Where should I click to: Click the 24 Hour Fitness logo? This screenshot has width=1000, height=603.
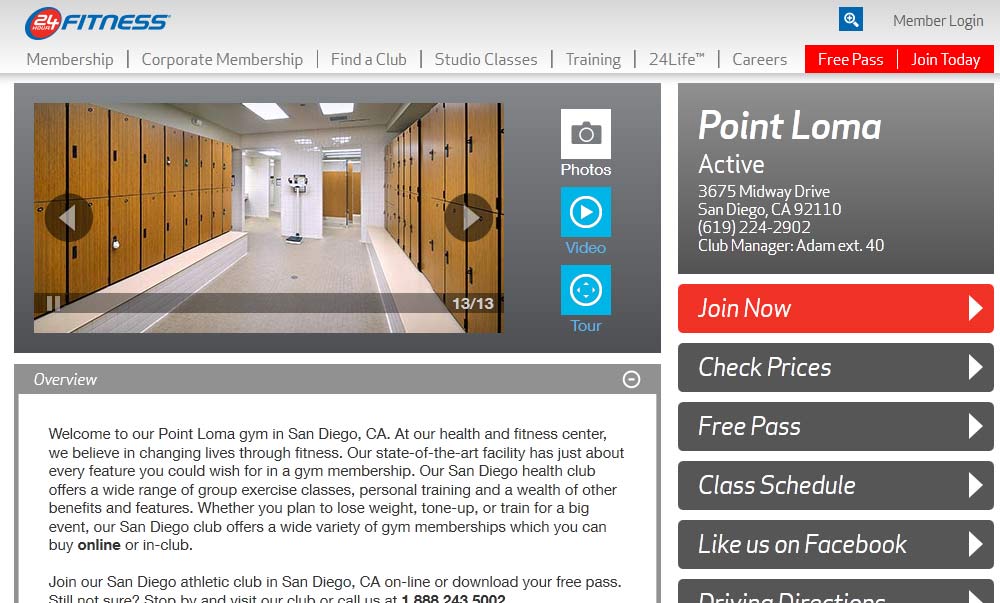[x=97, y=23]
